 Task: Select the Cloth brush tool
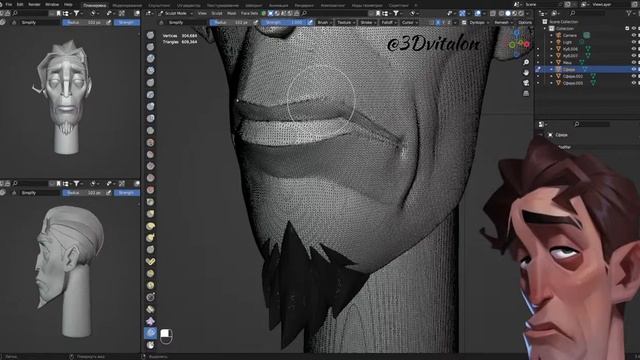pyautogui.click(x=150, y=321)
